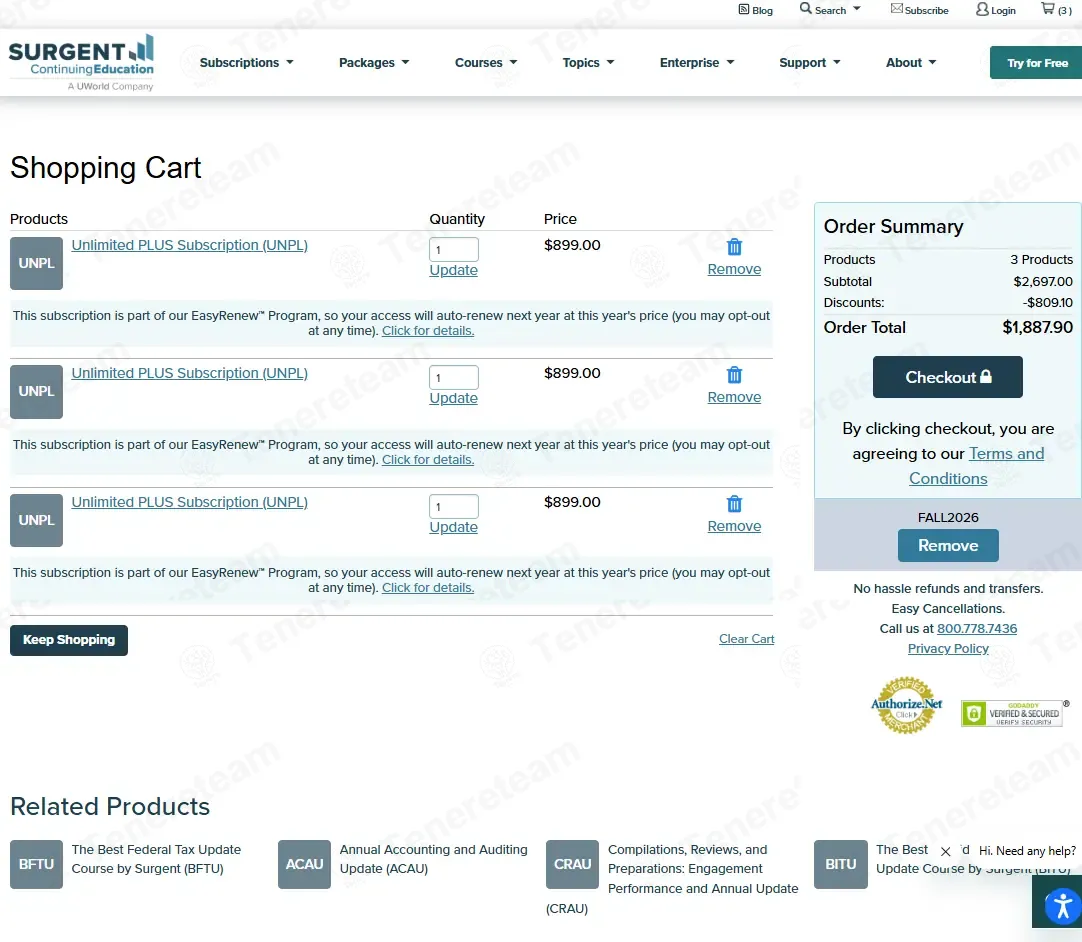Open the Blog link in top bar
The height and width of the screenshot is (942, 1082).
[756, 10]
